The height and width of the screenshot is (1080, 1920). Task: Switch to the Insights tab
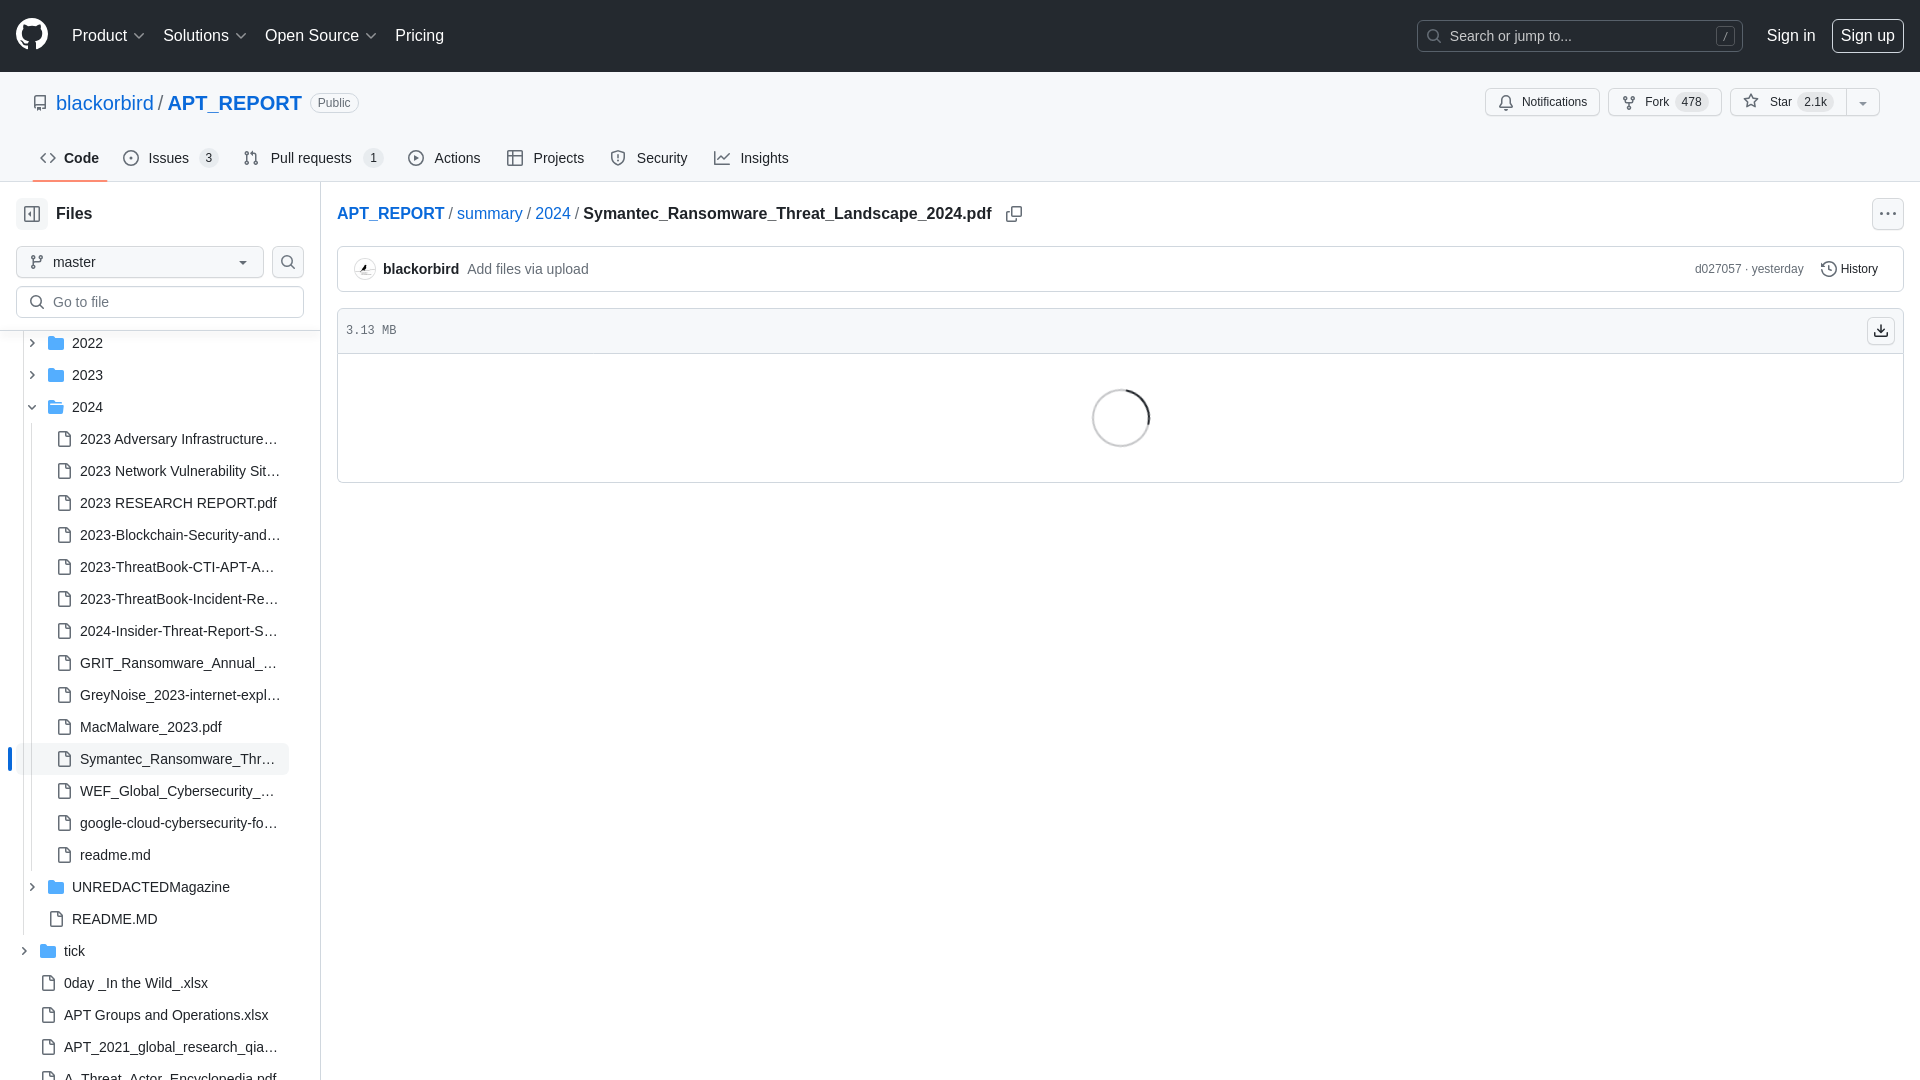pyautogui.click(x=751, y=158)
